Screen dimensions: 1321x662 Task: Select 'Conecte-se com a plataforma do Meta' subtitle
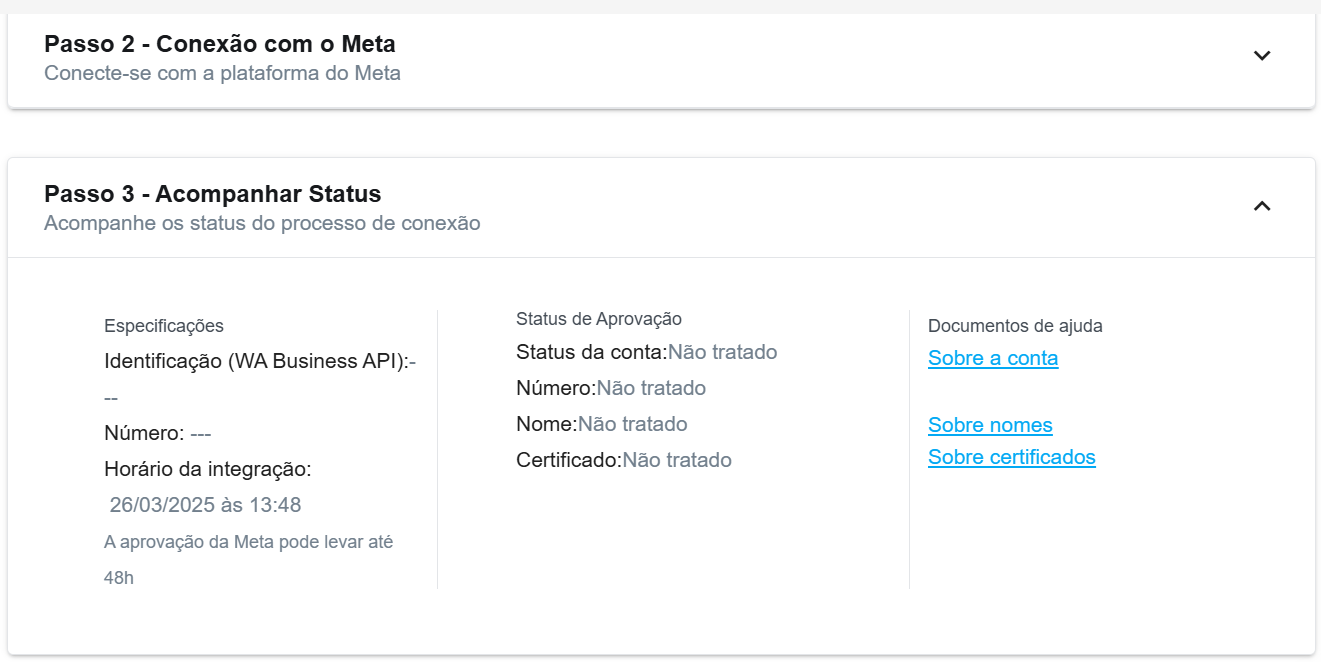click(222, 73)
